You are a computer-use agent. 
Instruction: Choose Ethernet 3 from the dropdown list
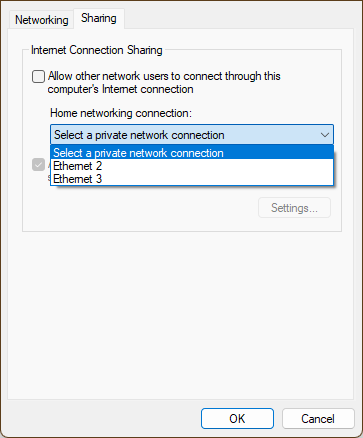click(x=192, y=179)
